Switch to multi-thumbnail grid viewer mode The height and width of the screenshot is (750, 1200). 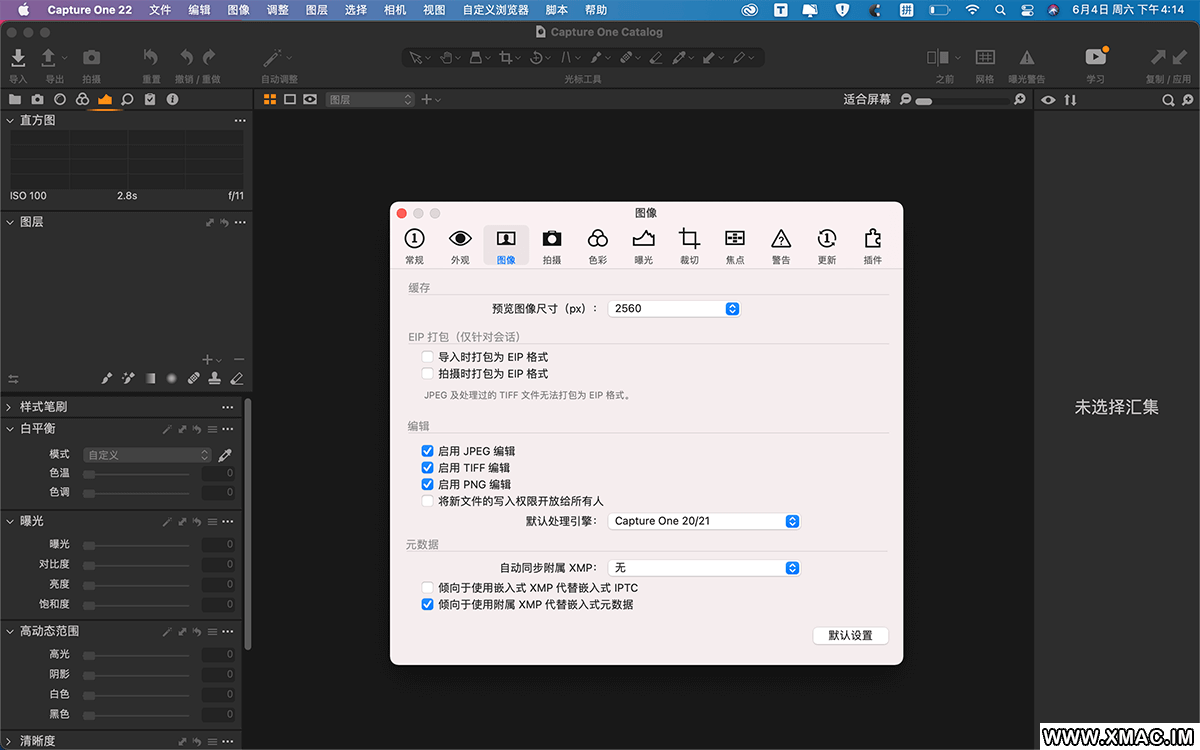pos(269,100)
